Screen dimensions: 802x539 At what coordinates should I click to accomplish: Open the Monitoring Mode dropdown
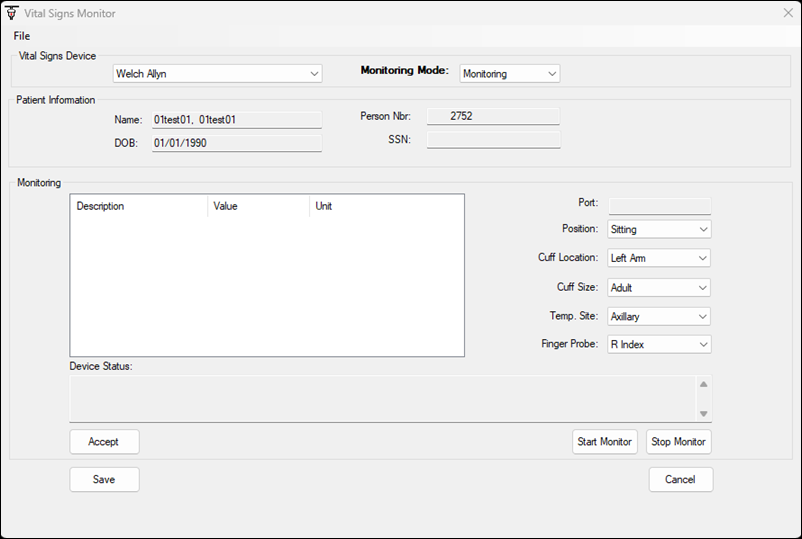[x=509, y=74]
